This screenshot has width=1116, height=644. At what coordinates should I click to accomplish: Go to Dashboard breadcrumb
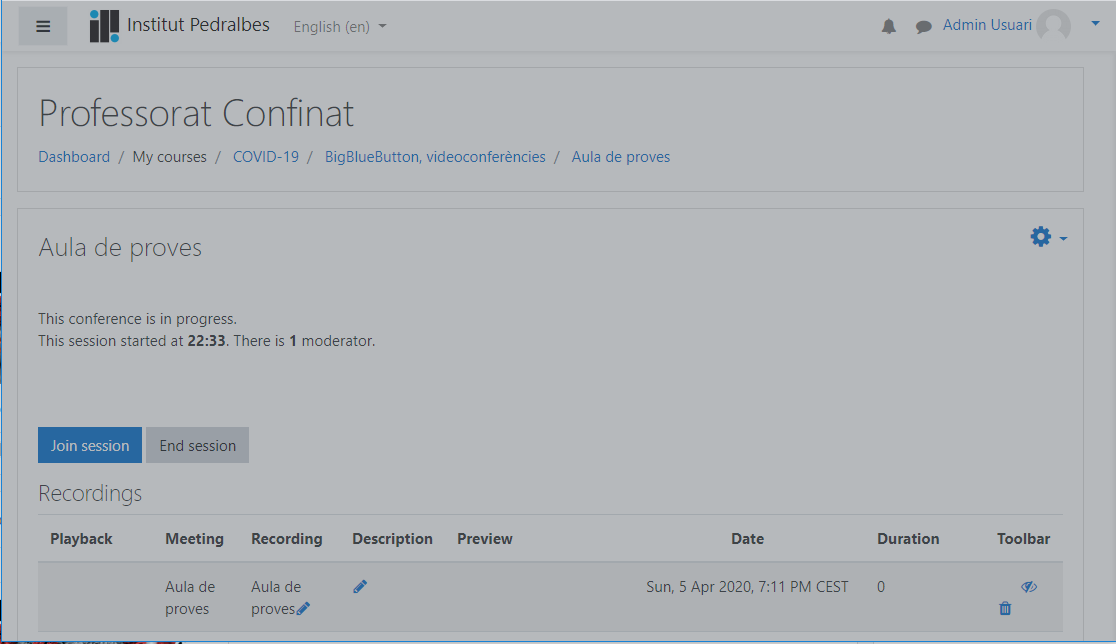point(74,157)
